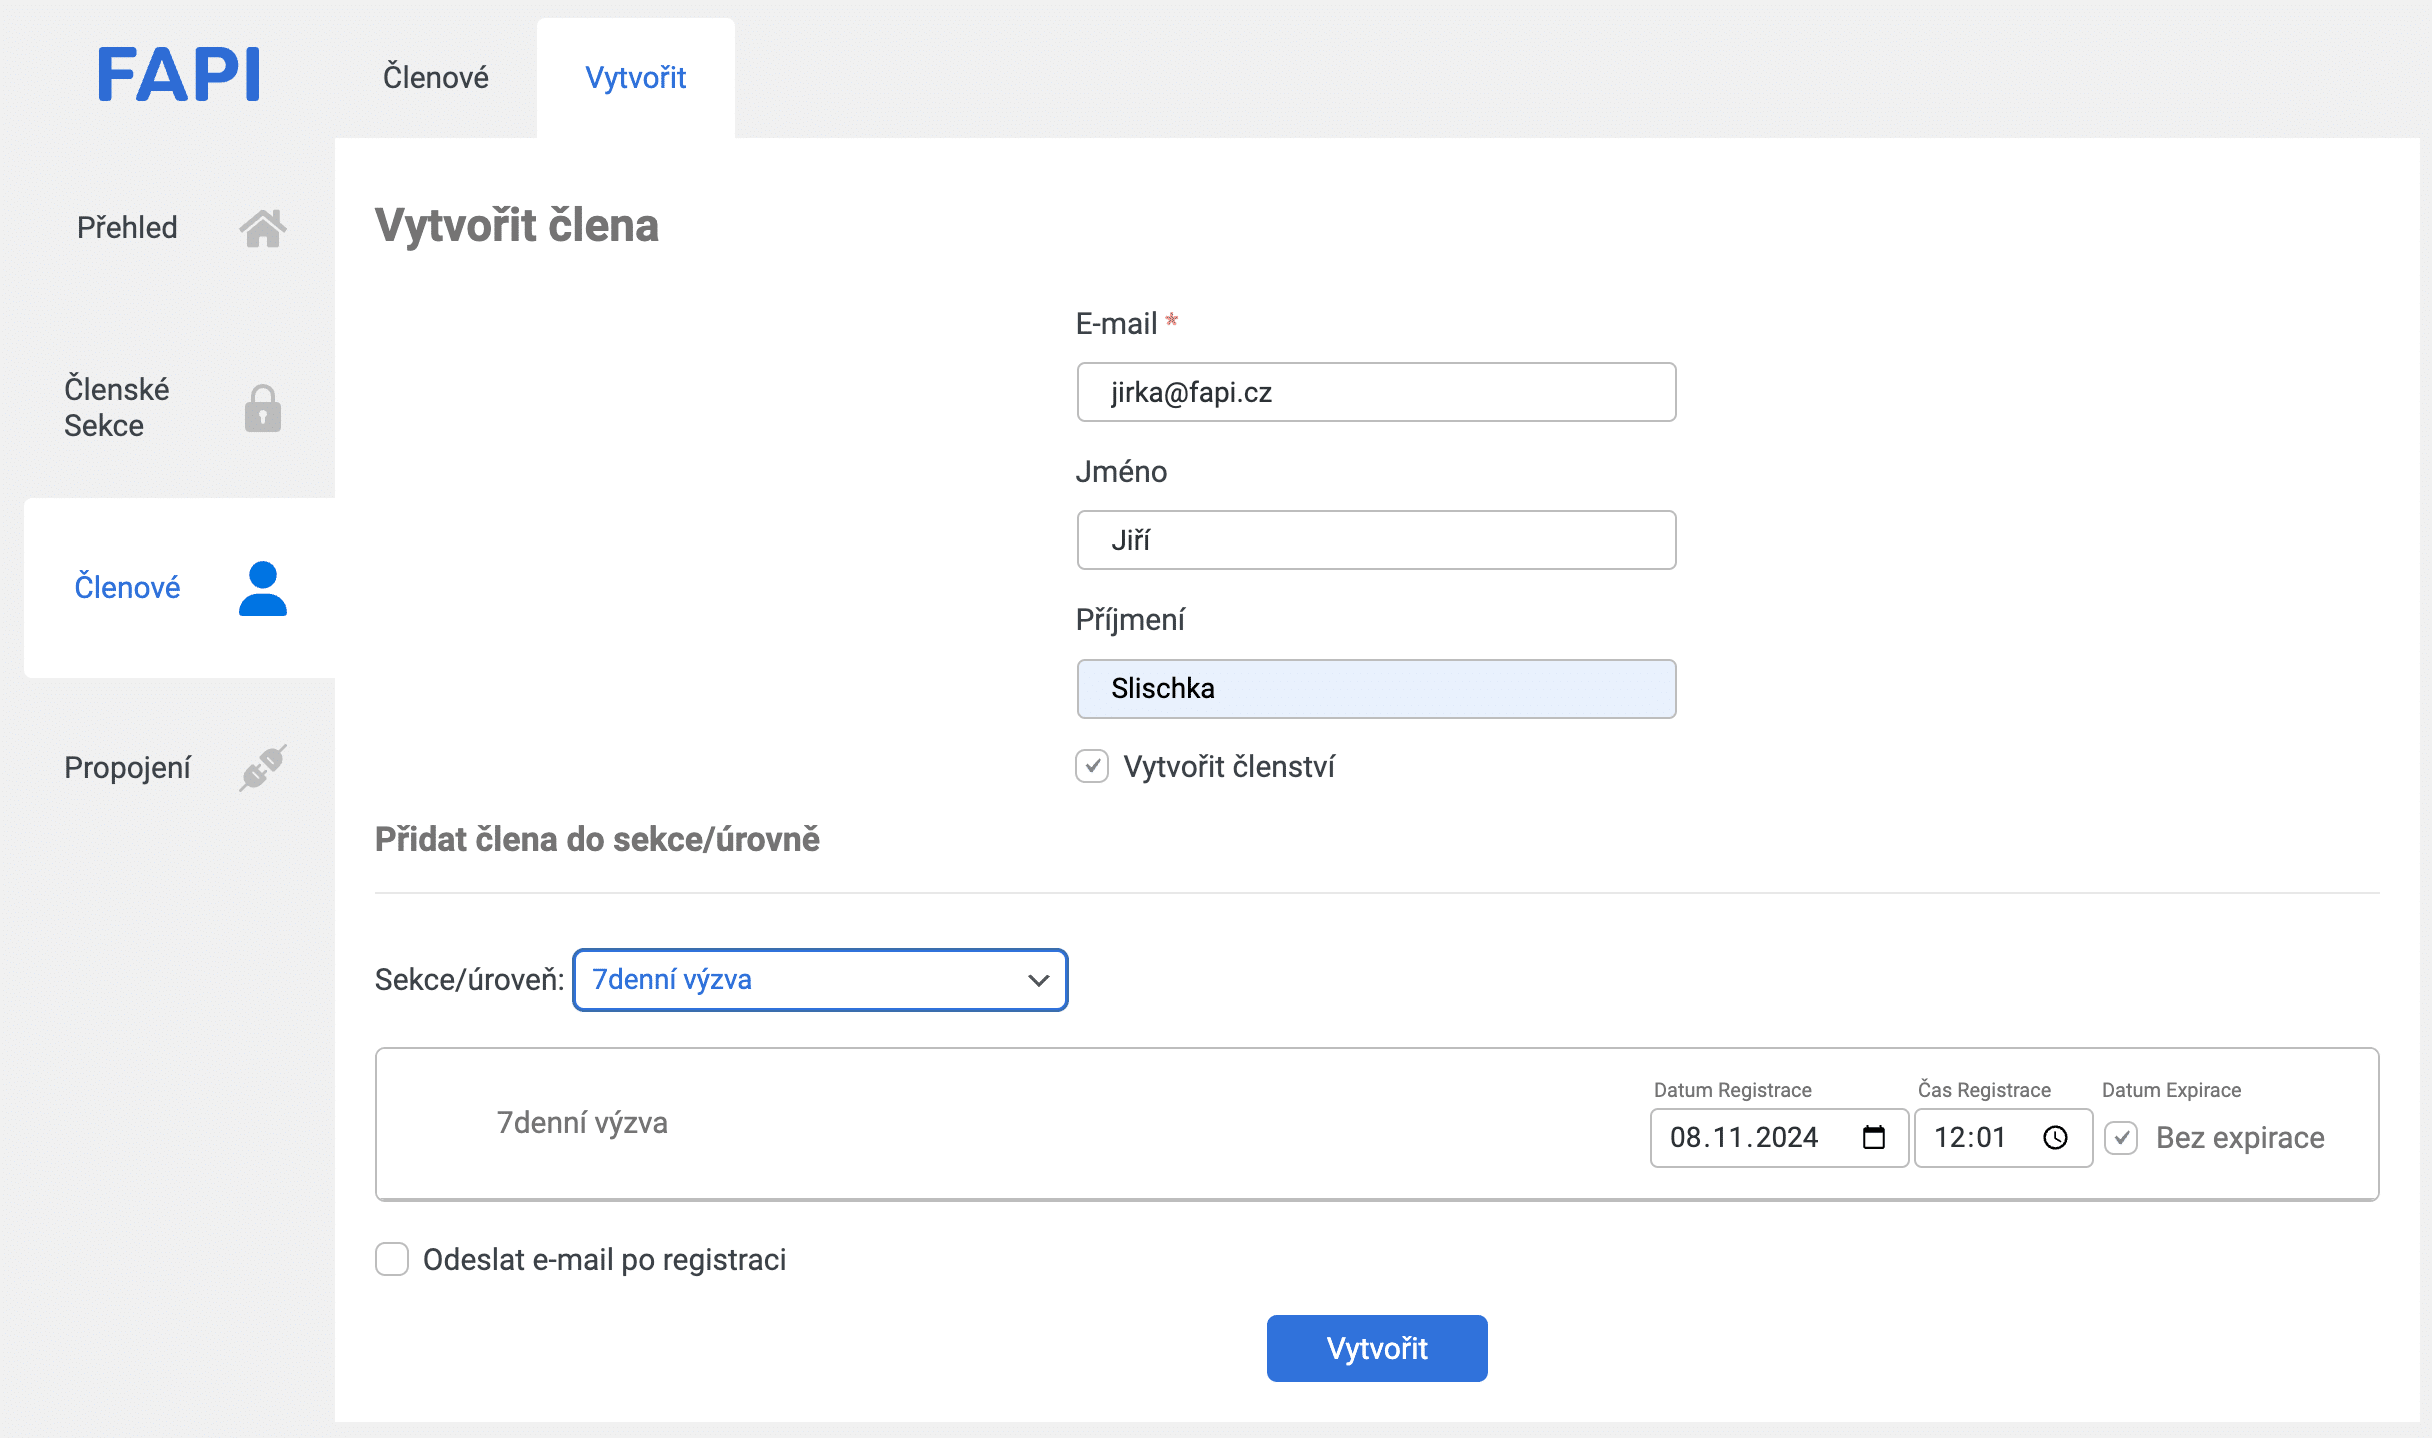Open the calendar picker in Datum Registrace
Screen dimensions: 2432x1438
[1873, 1138]
